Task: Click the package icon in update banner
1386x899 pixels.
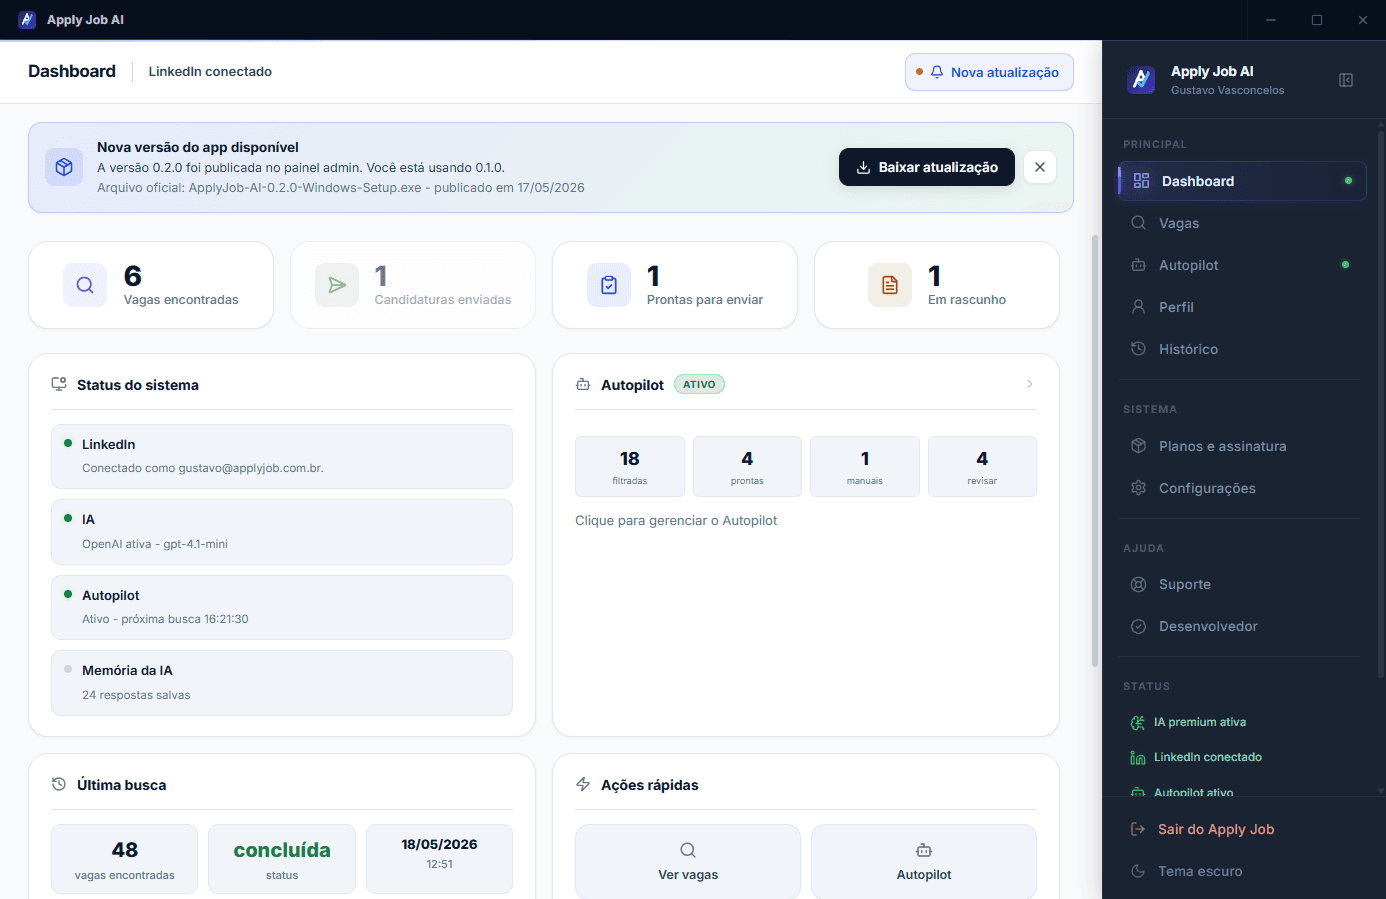Action: 64,167
